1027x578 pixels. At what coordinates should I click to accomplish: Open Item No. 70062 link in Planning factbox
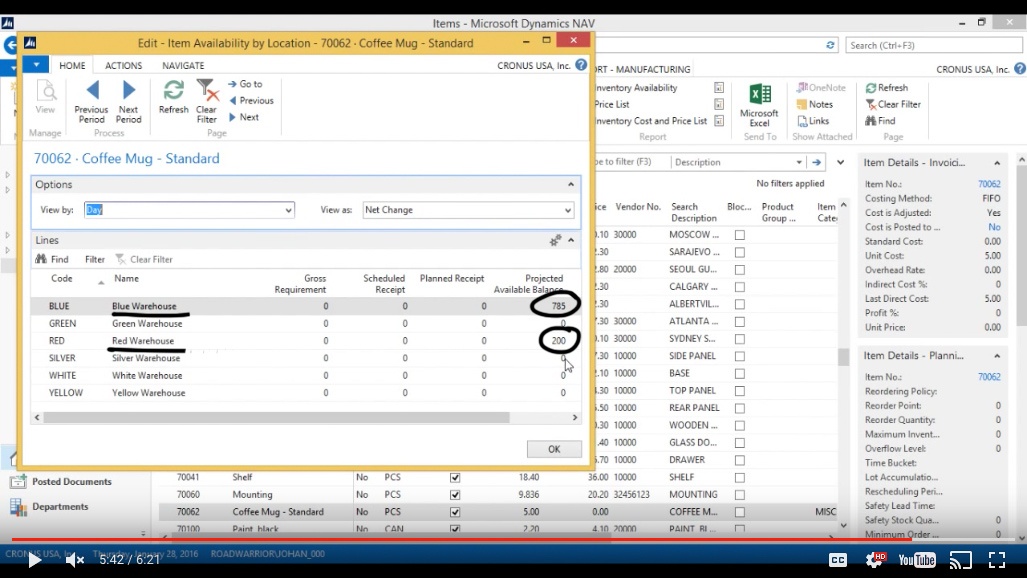tap(989, 377)
